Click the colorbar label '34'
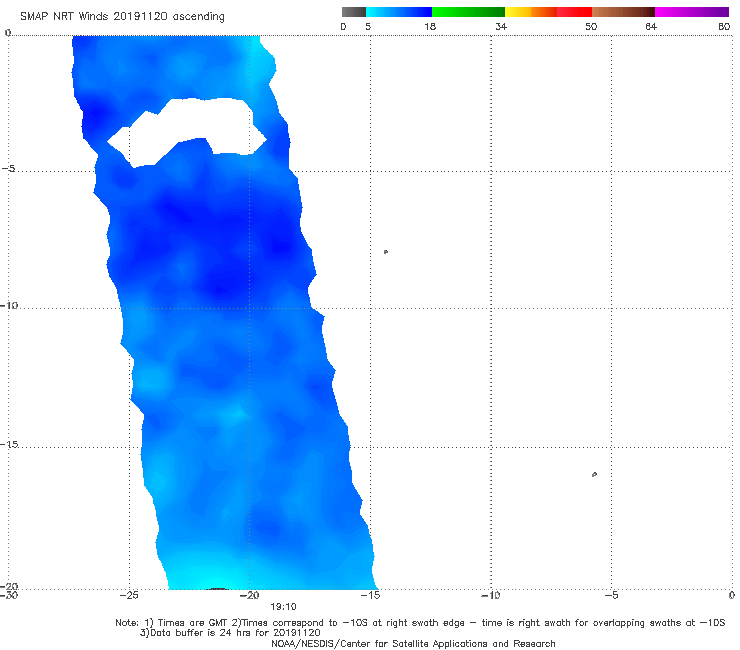 [x=501, y=26]
